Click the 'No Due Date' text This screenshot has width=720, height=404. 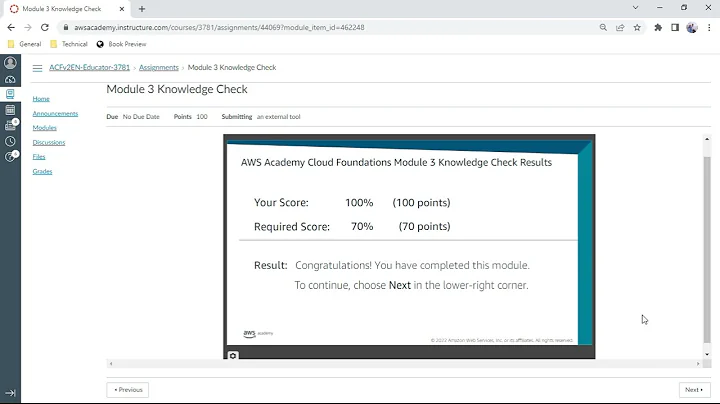(x=141, y=117)
